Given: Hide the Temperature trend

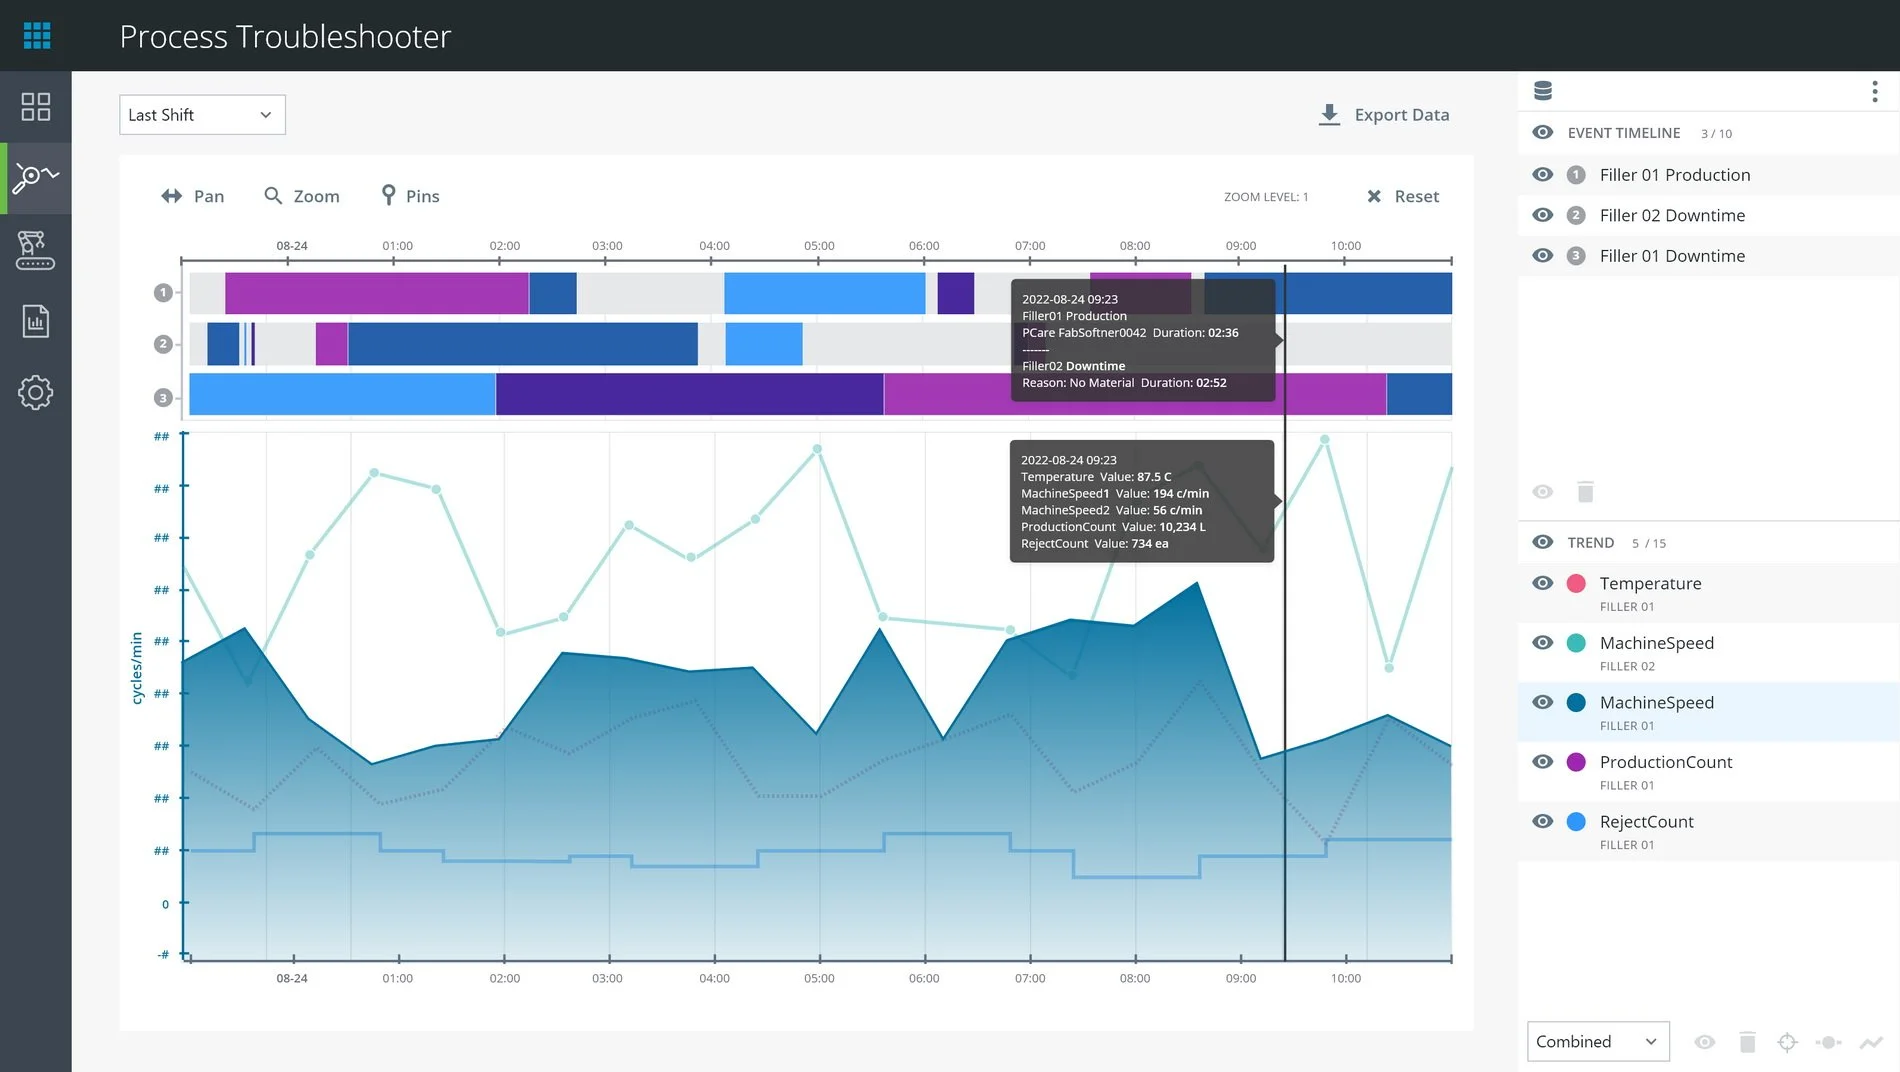Looking at the screenshot, I should point(1543,583).
